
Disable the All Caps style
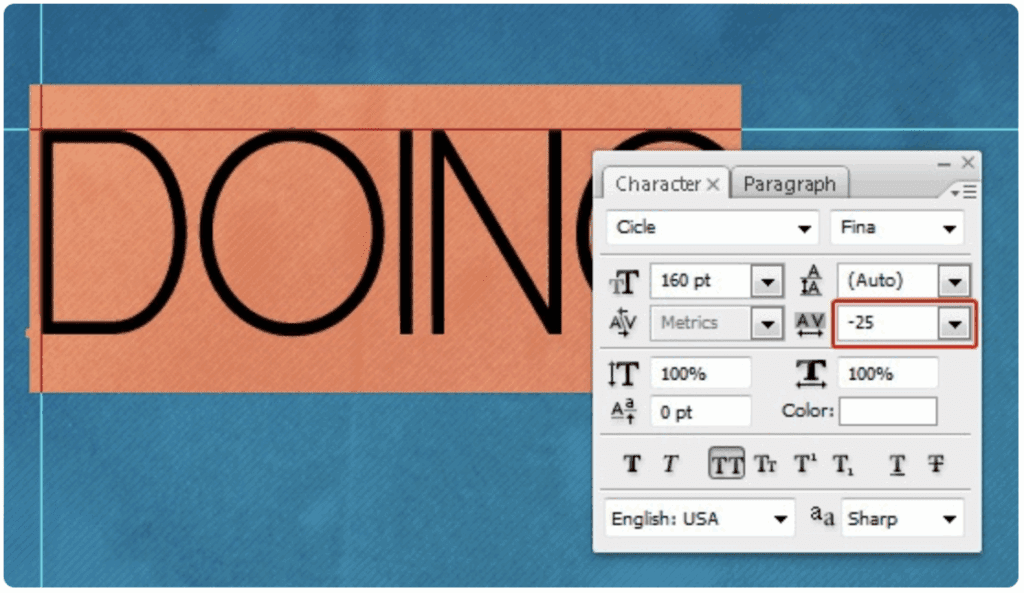pyautogui.click(x=727, y=464)
